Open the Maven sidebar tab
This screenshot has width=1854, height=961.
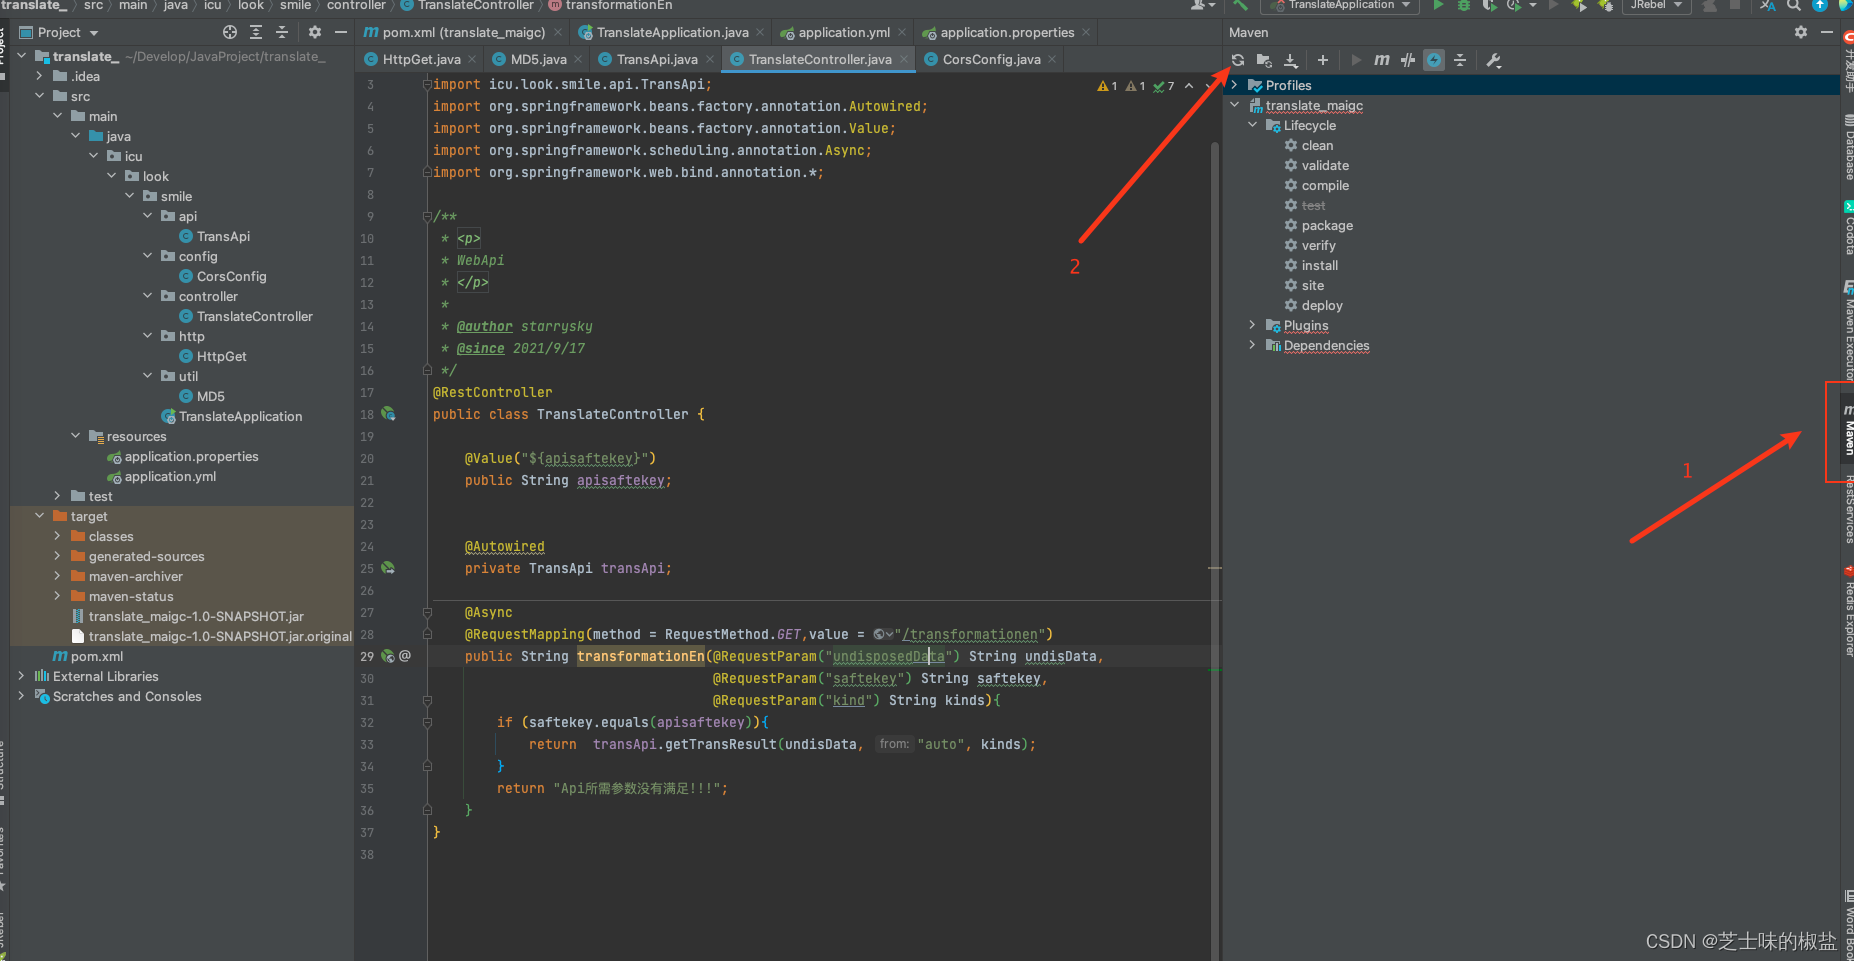[x=1848, y=431]
